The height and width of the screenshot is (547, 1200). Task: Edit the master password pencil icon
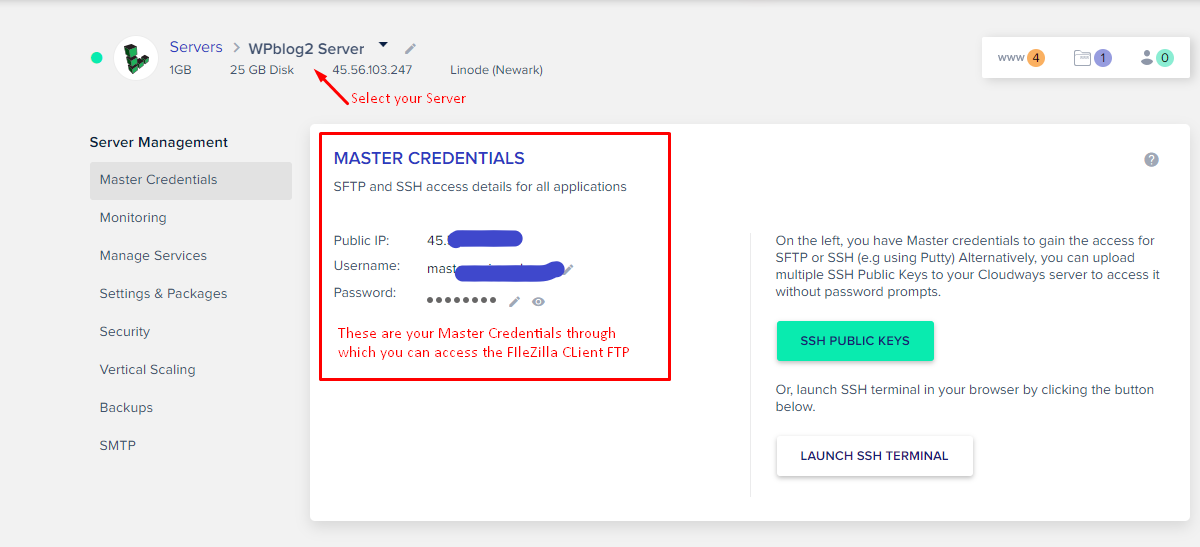[x=514, y=301]
